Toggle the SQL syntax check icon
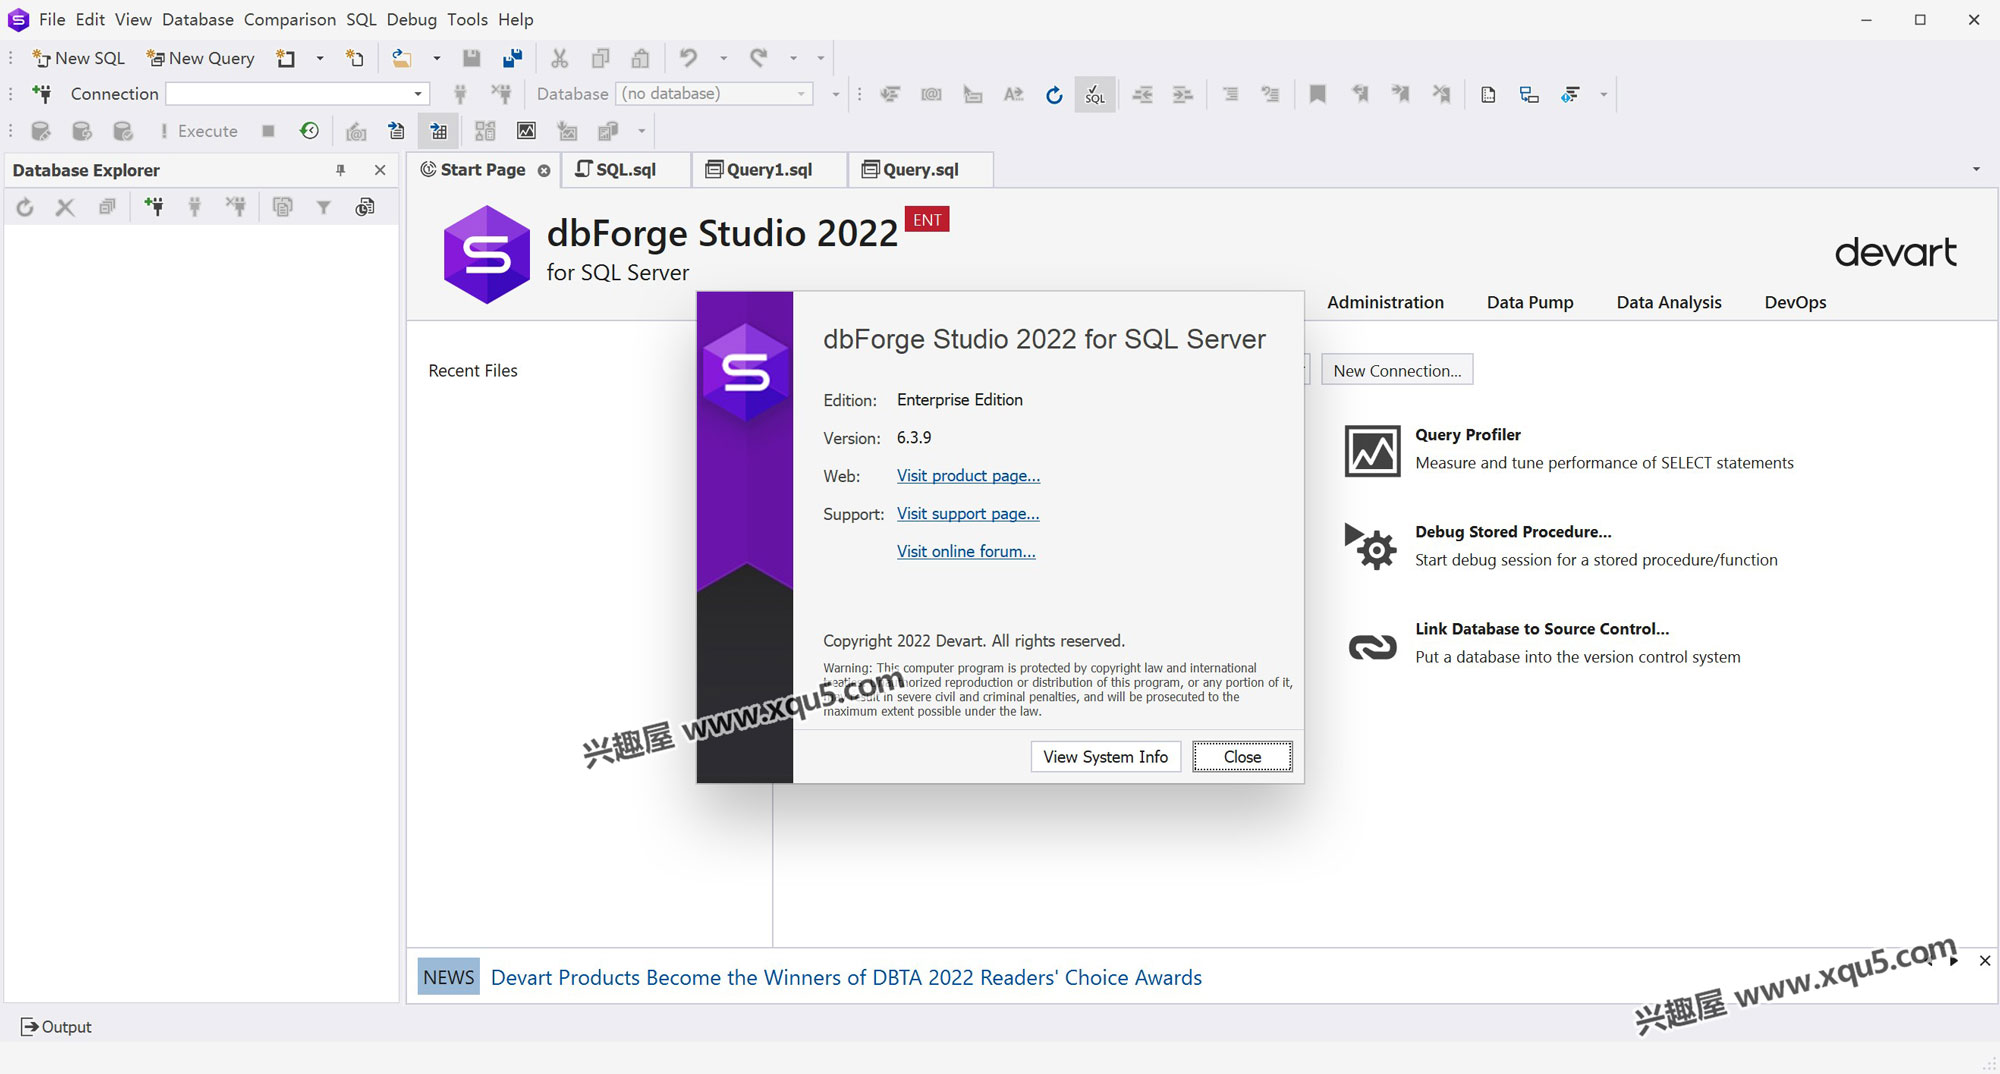 coord(1095,95)
